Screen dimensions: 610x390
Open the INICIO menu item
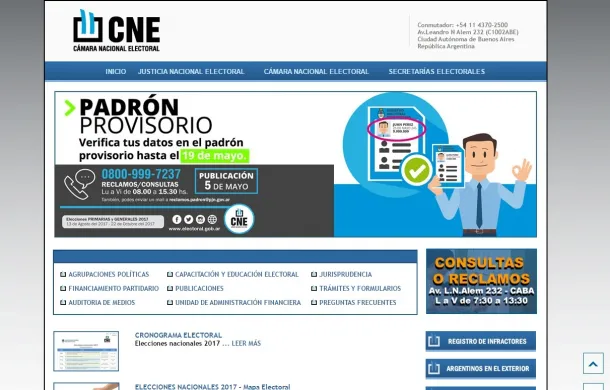pyautogui.click(x=116, y=72)
